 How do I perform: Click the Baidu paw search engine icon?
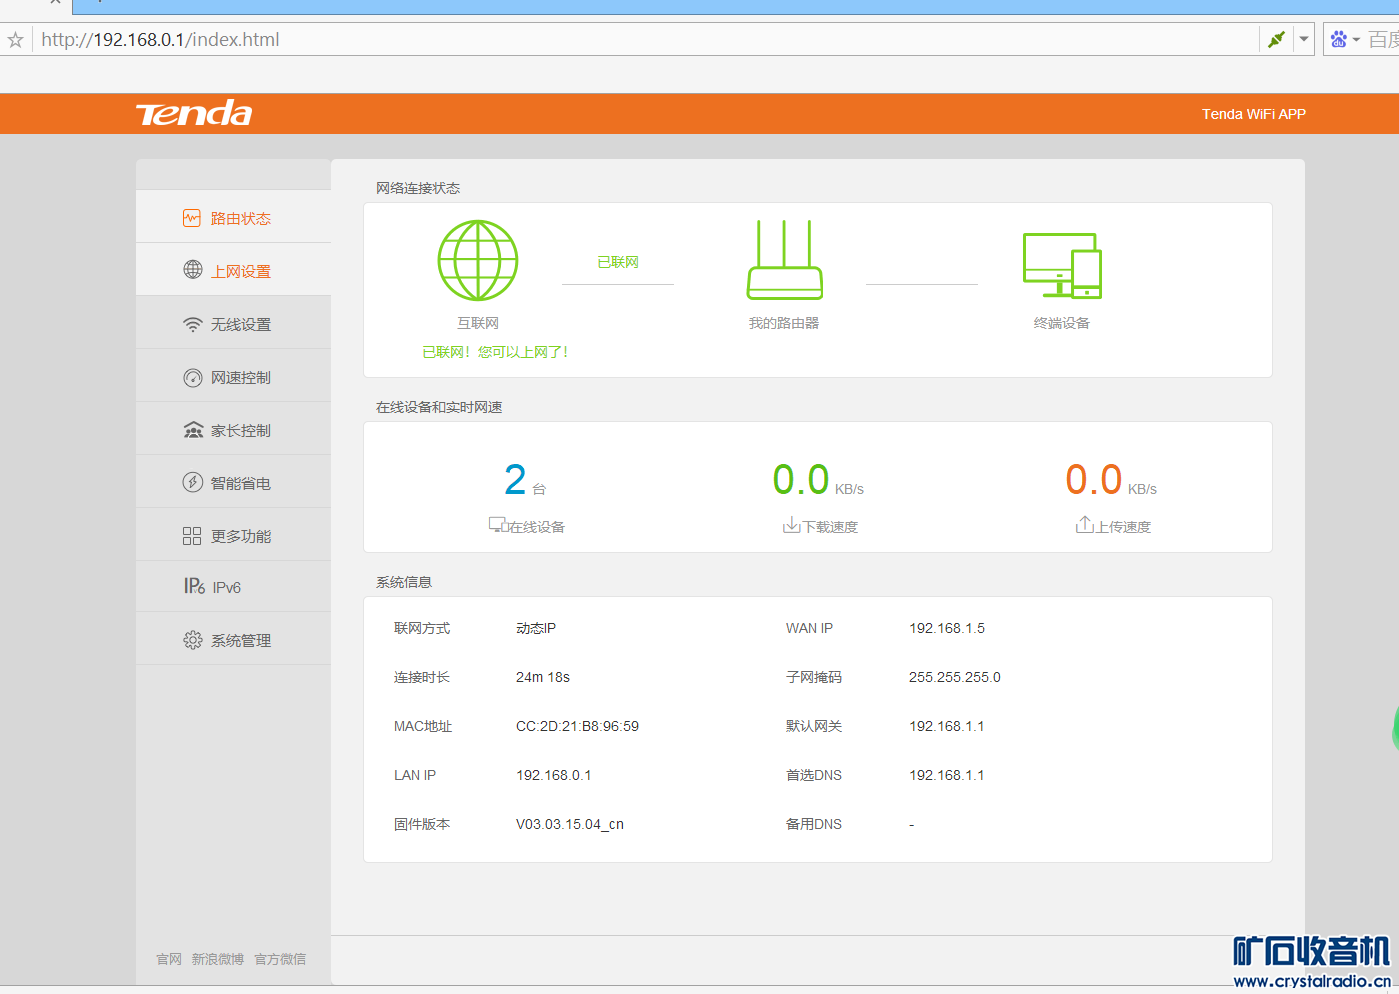coord(1338,39)
